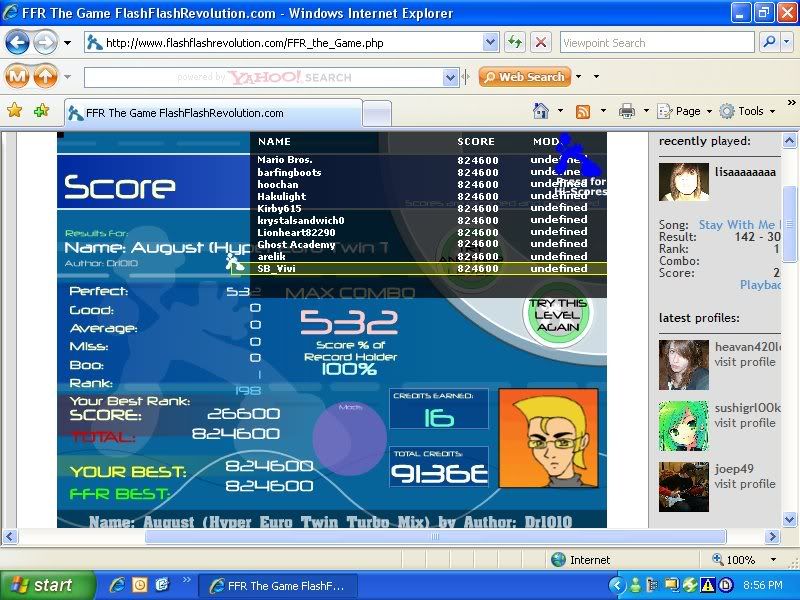Click the red Stop loading icon
The height and width of the screenshot is (600, 800).
(540, 43)
